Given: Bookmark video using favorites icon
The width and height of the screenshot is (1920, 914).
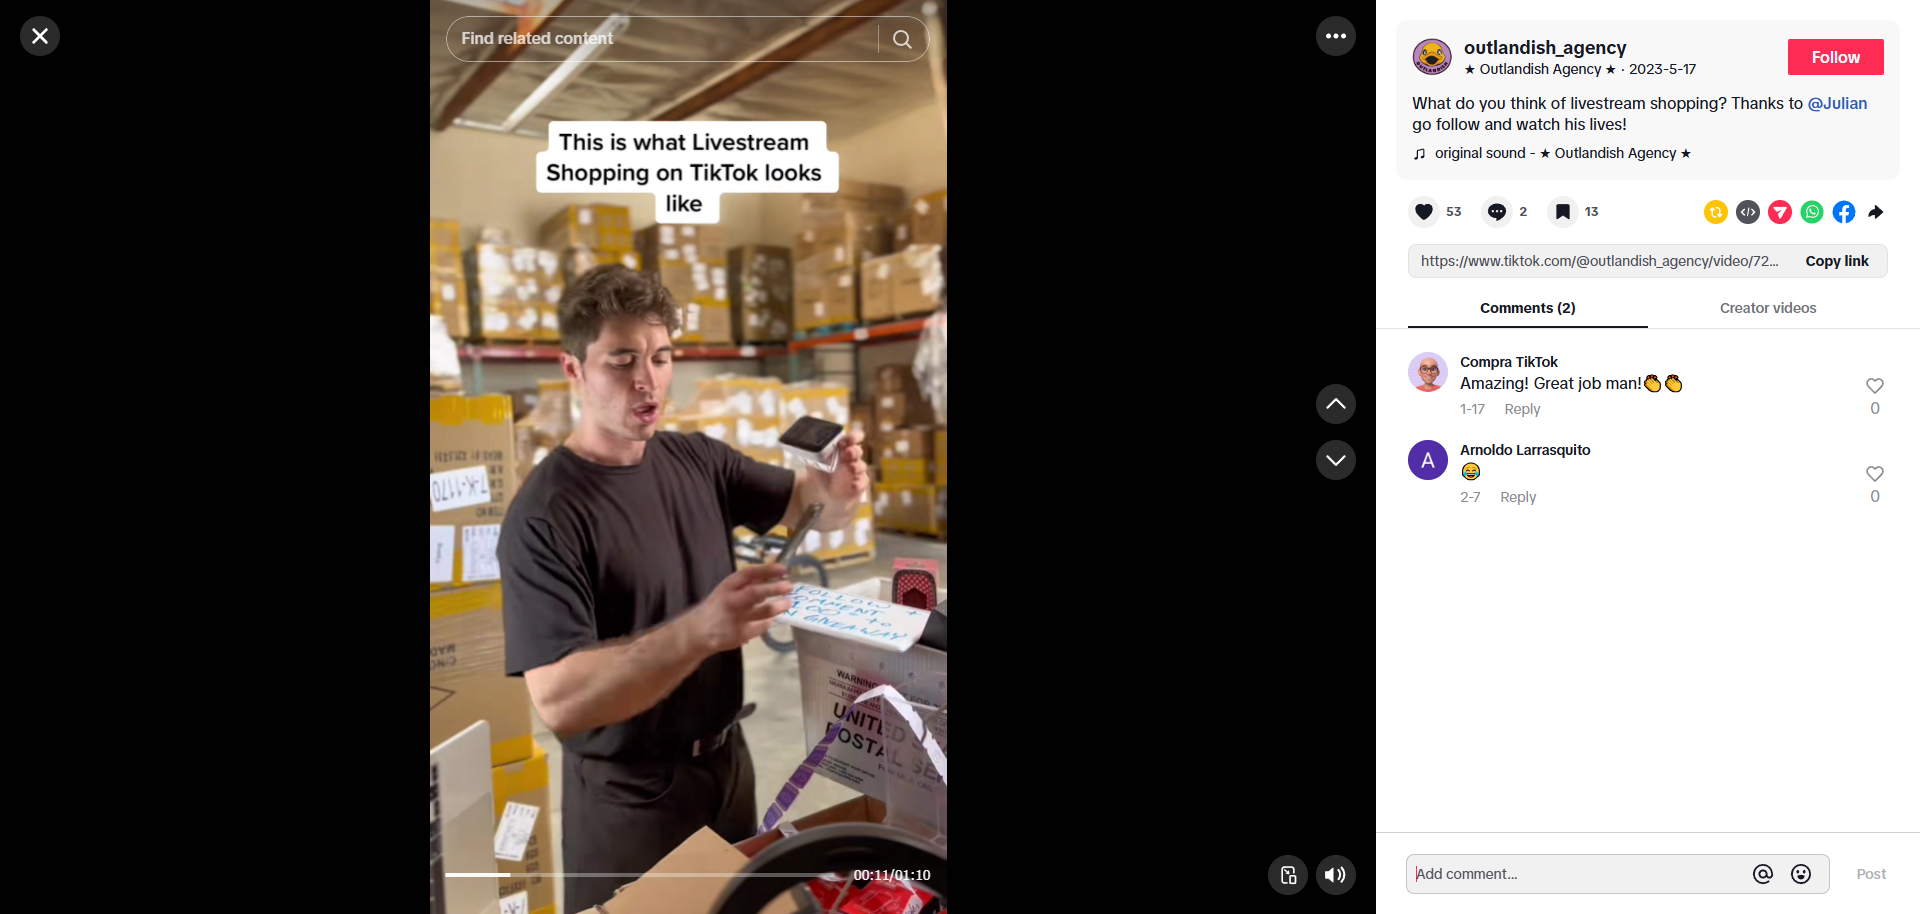Looking at the screenshot, I should (x=1562, y=212).
